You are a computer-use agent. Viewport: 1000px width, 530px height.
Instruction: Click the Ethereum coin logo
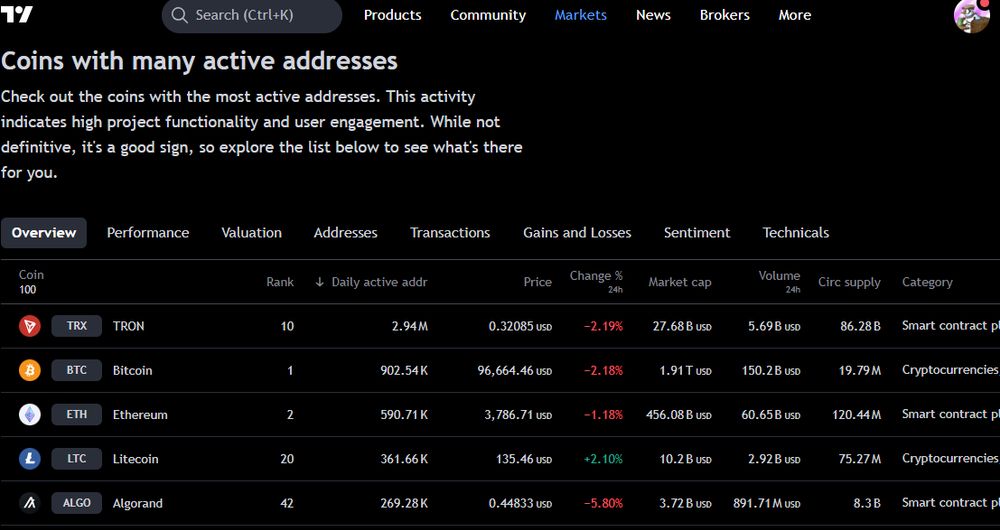point(29,415)
